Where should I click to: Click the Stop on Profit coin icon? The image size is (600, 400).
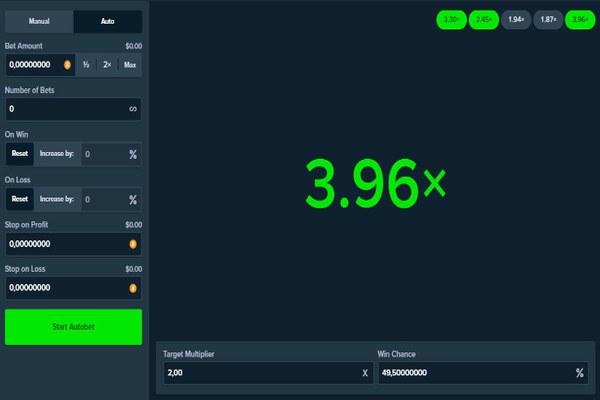[132, 243]
